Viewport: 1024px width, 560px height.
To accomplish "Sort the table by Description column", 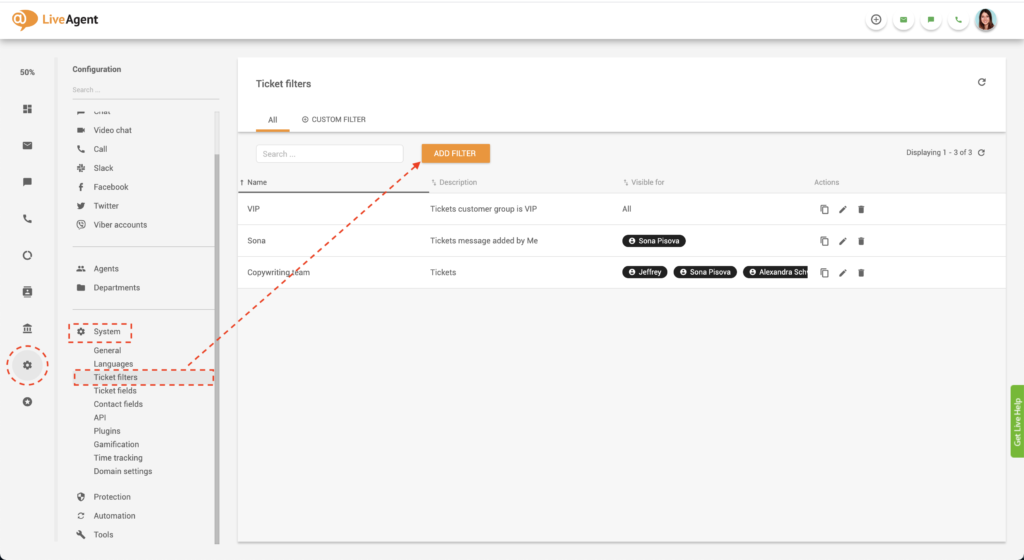I will pos(457,183).
